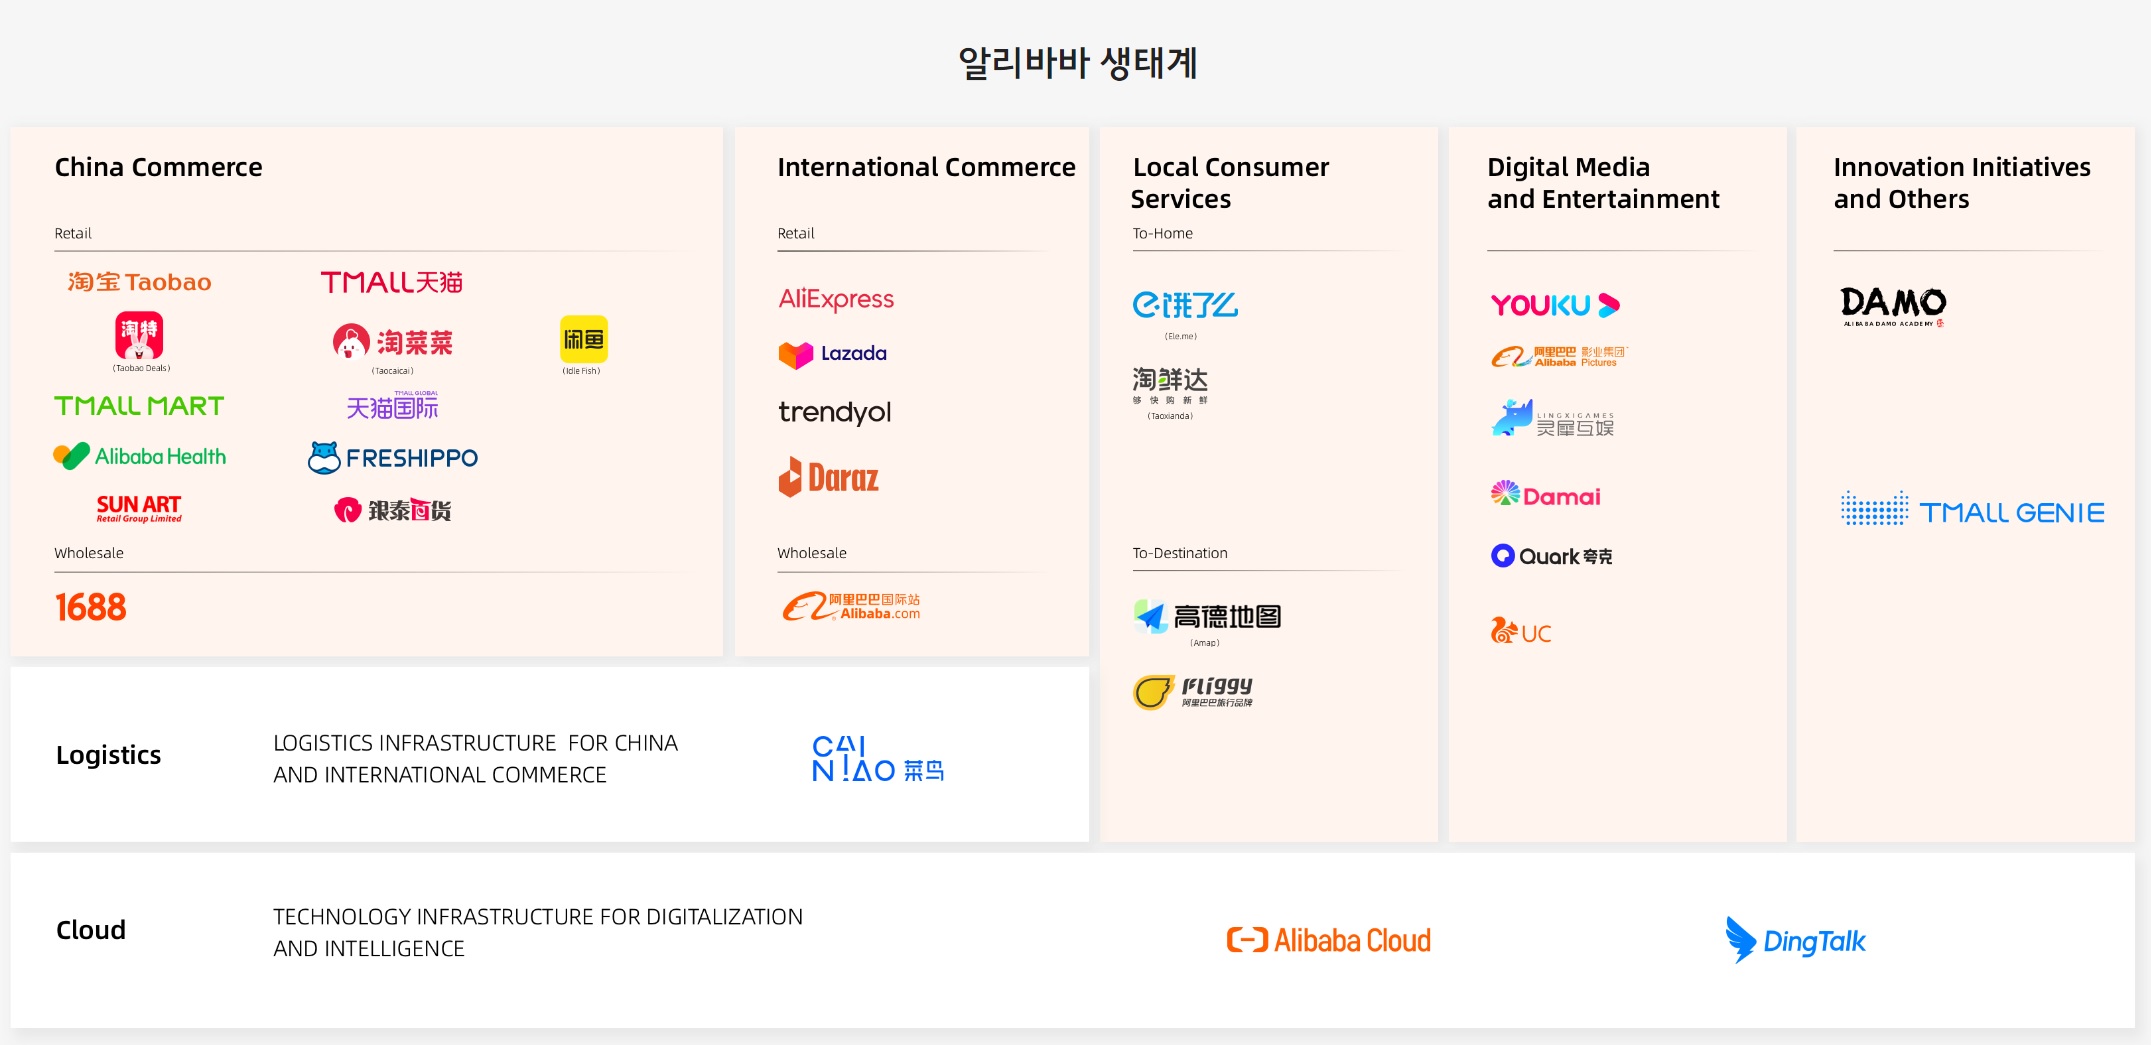
Task: Click the Taocaicai logo
Action: 393,342
